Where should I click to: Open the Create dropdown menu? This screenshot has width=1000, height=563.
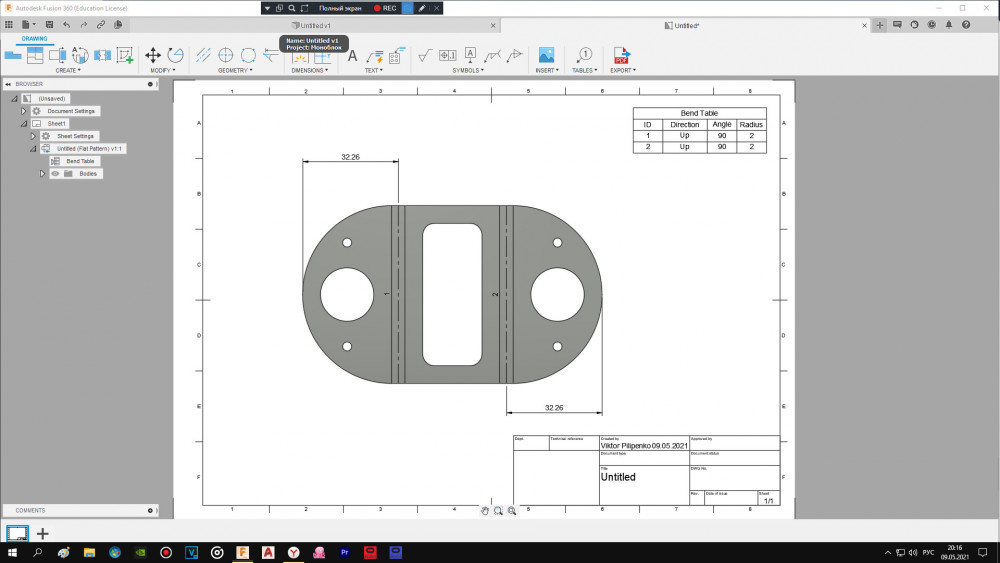coord(68,70)
